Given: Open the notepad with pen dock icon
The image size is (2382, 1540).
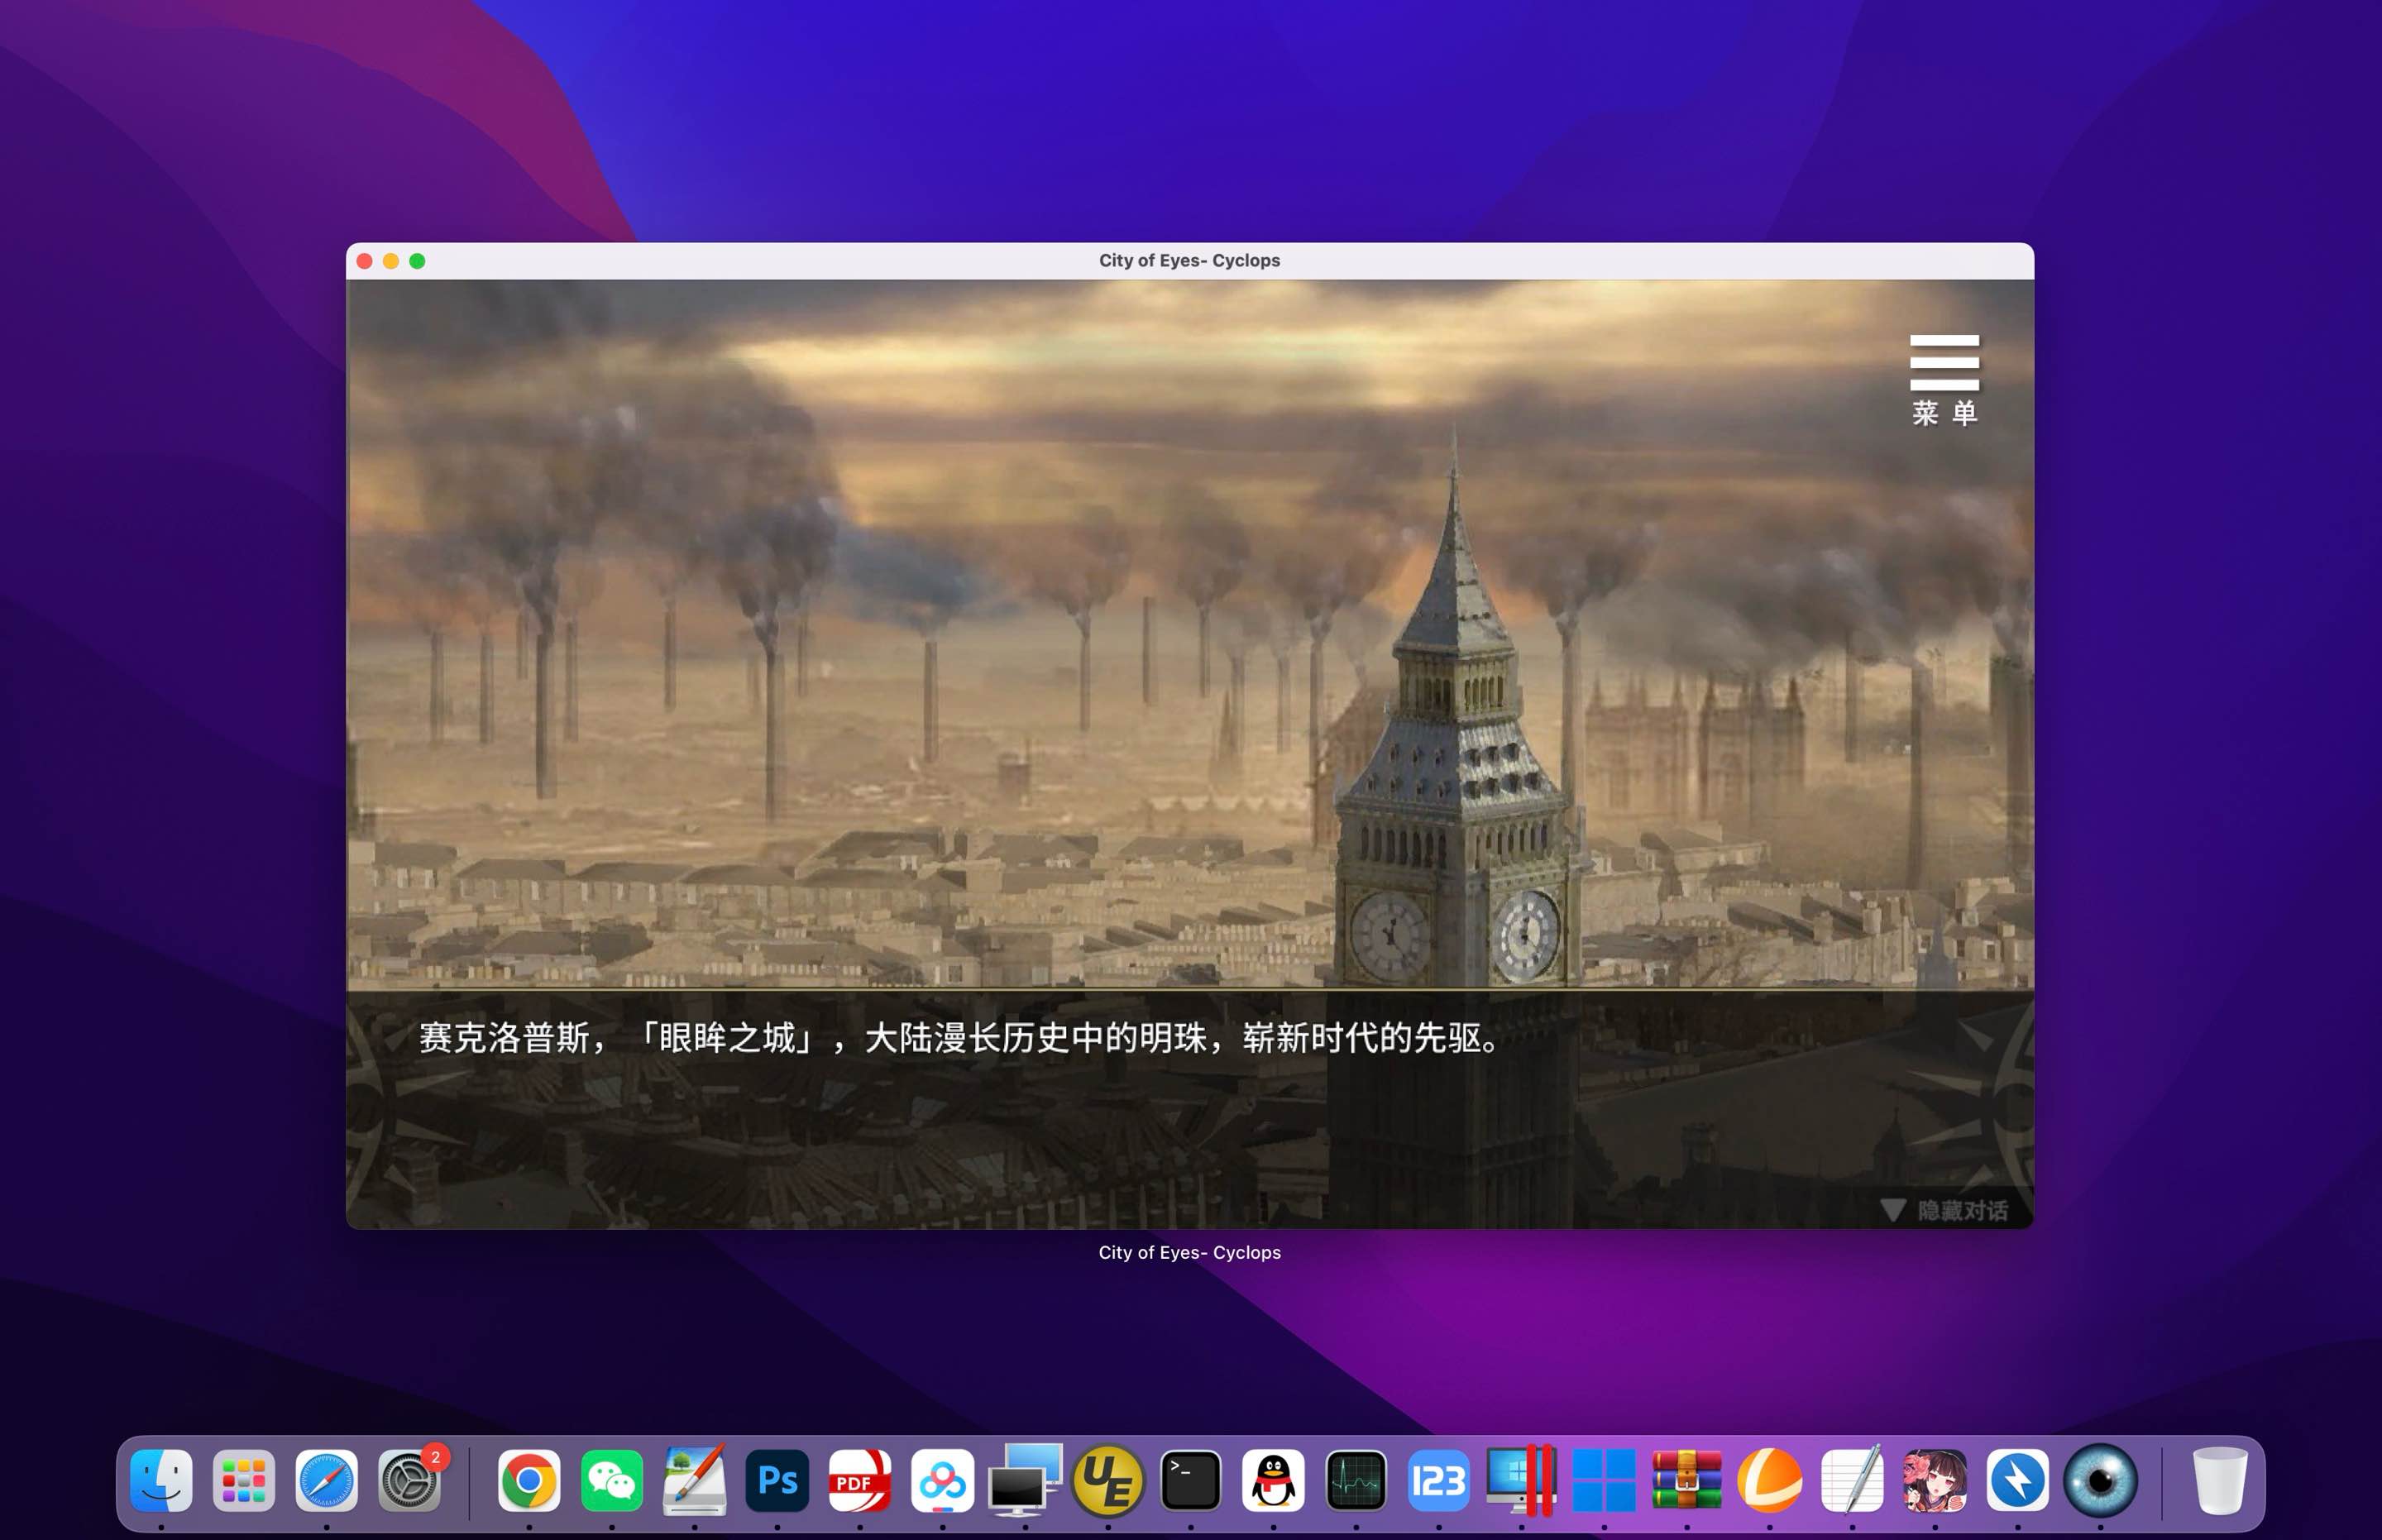Looking at the screenshot, I should click(1852, 1480).
